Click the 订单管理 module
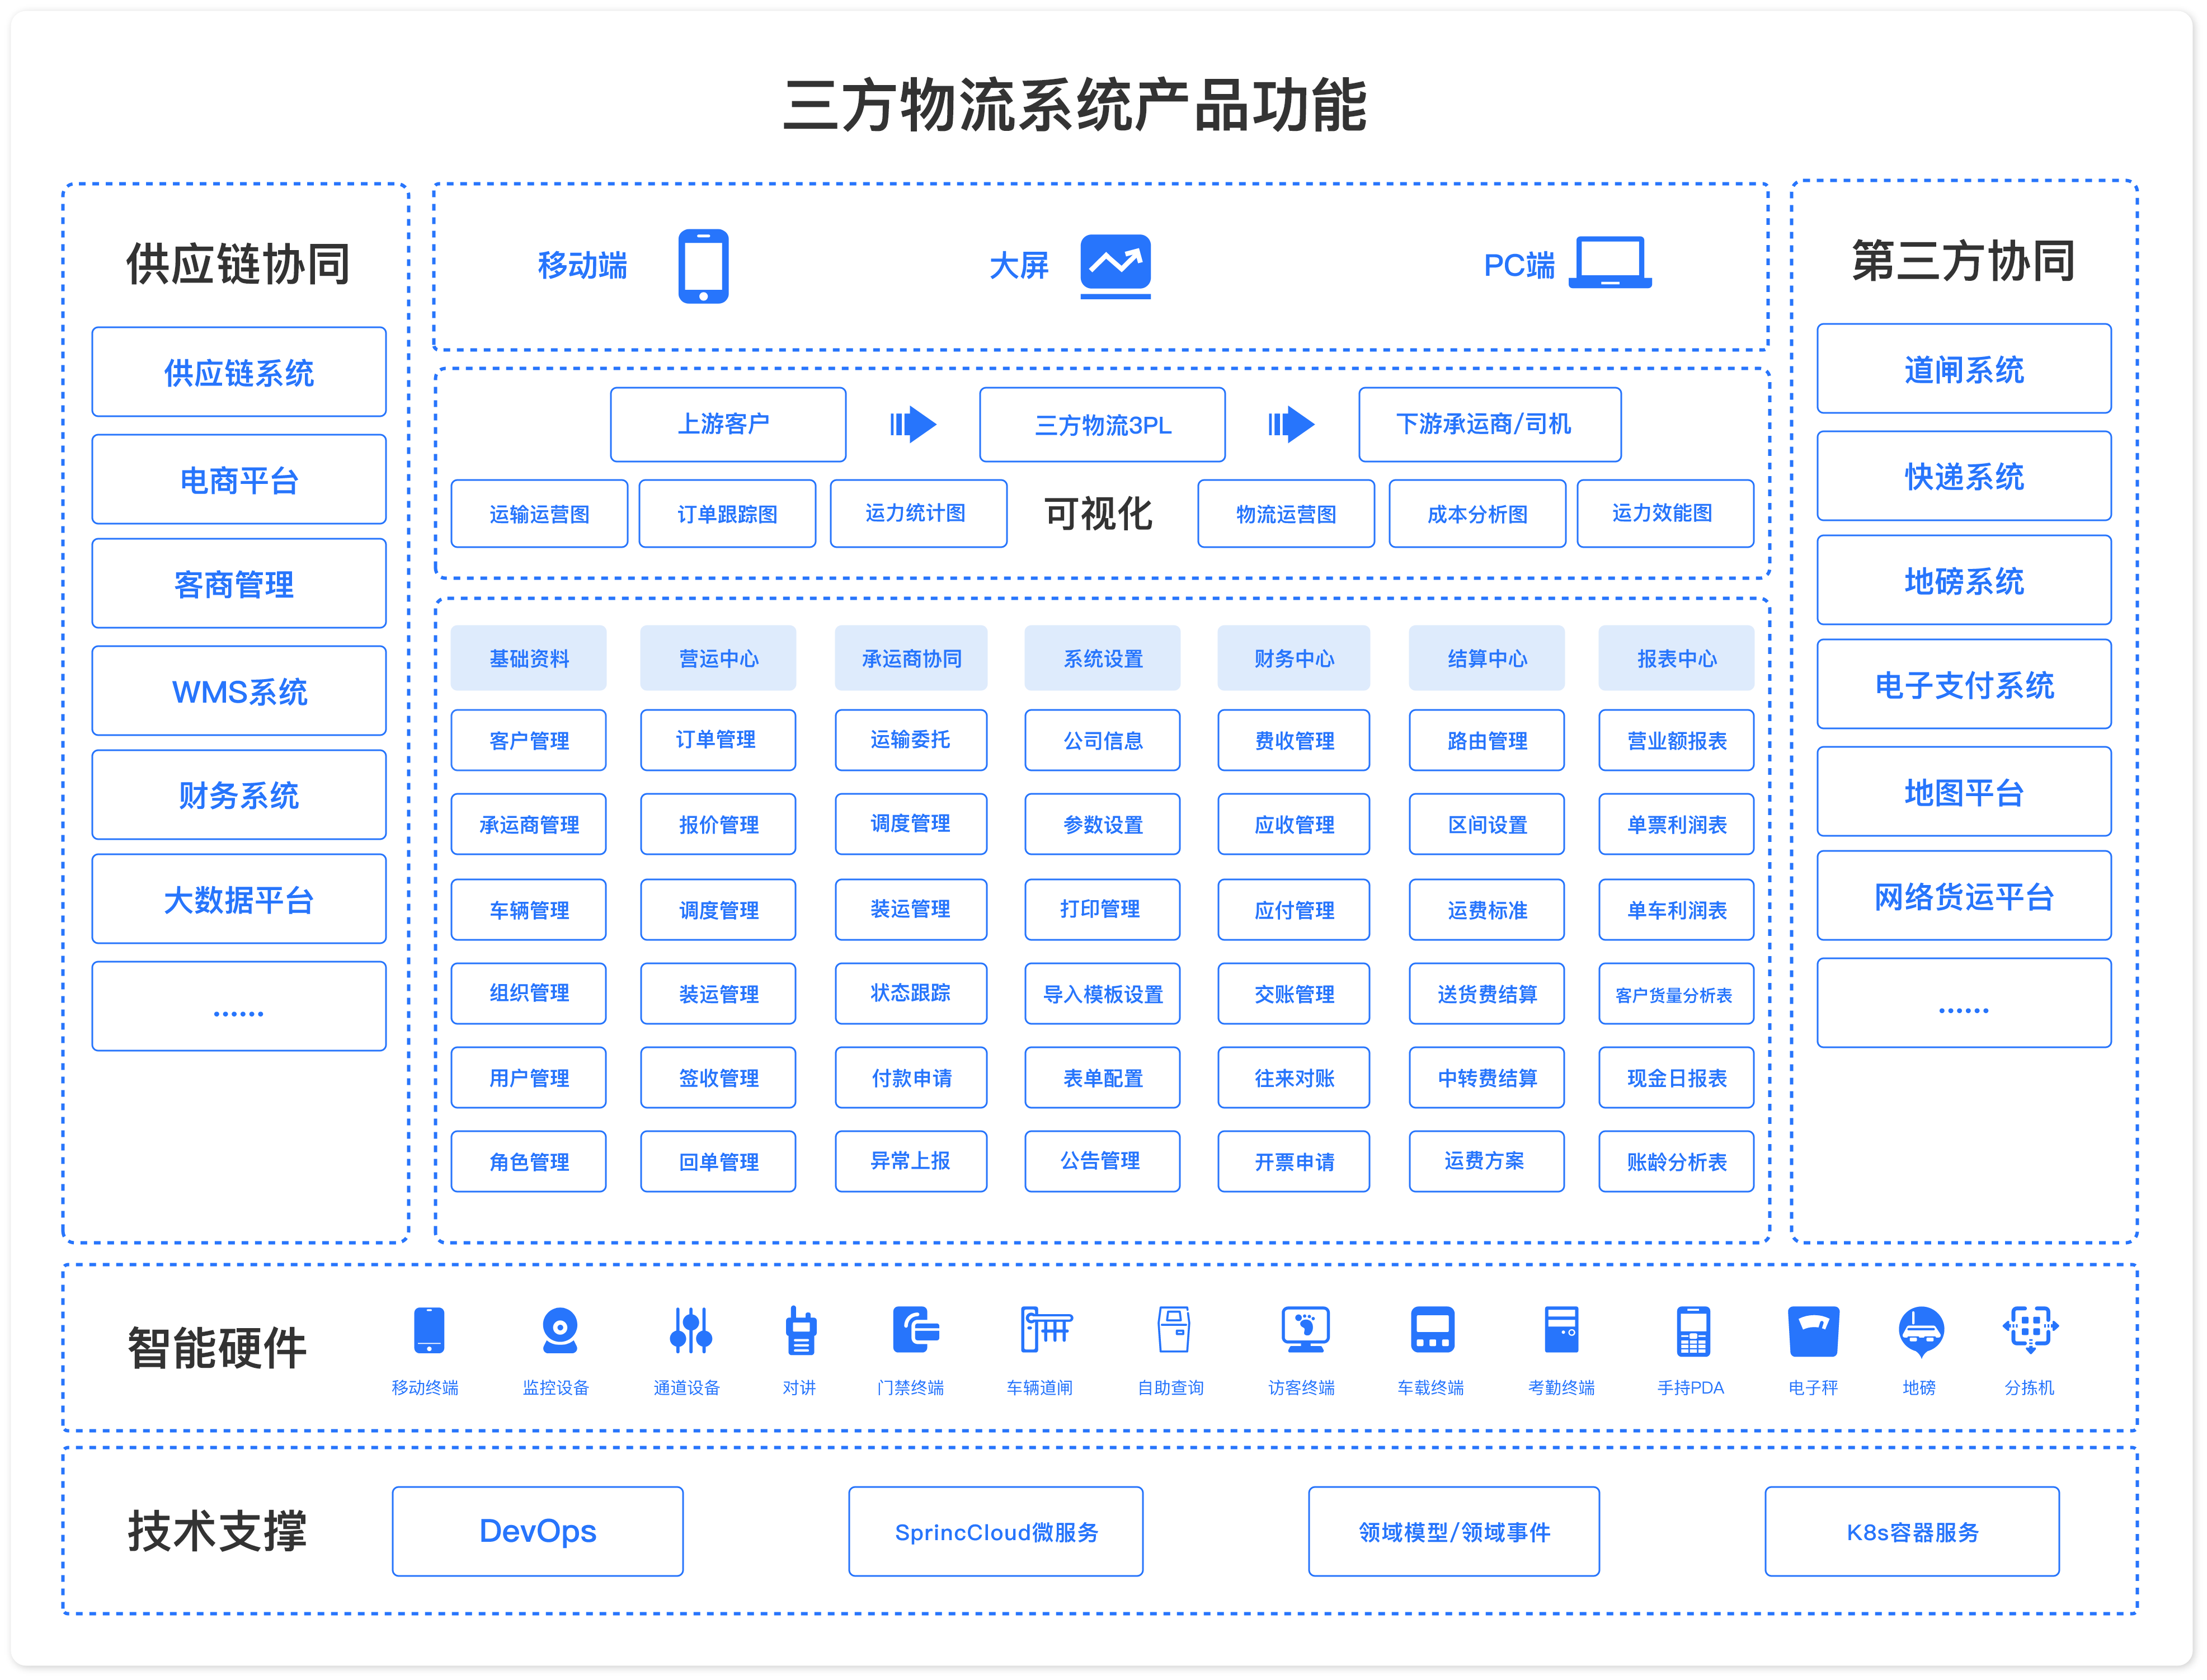The height and width of the screenshot is (1680, 2207). coord(718,740)
